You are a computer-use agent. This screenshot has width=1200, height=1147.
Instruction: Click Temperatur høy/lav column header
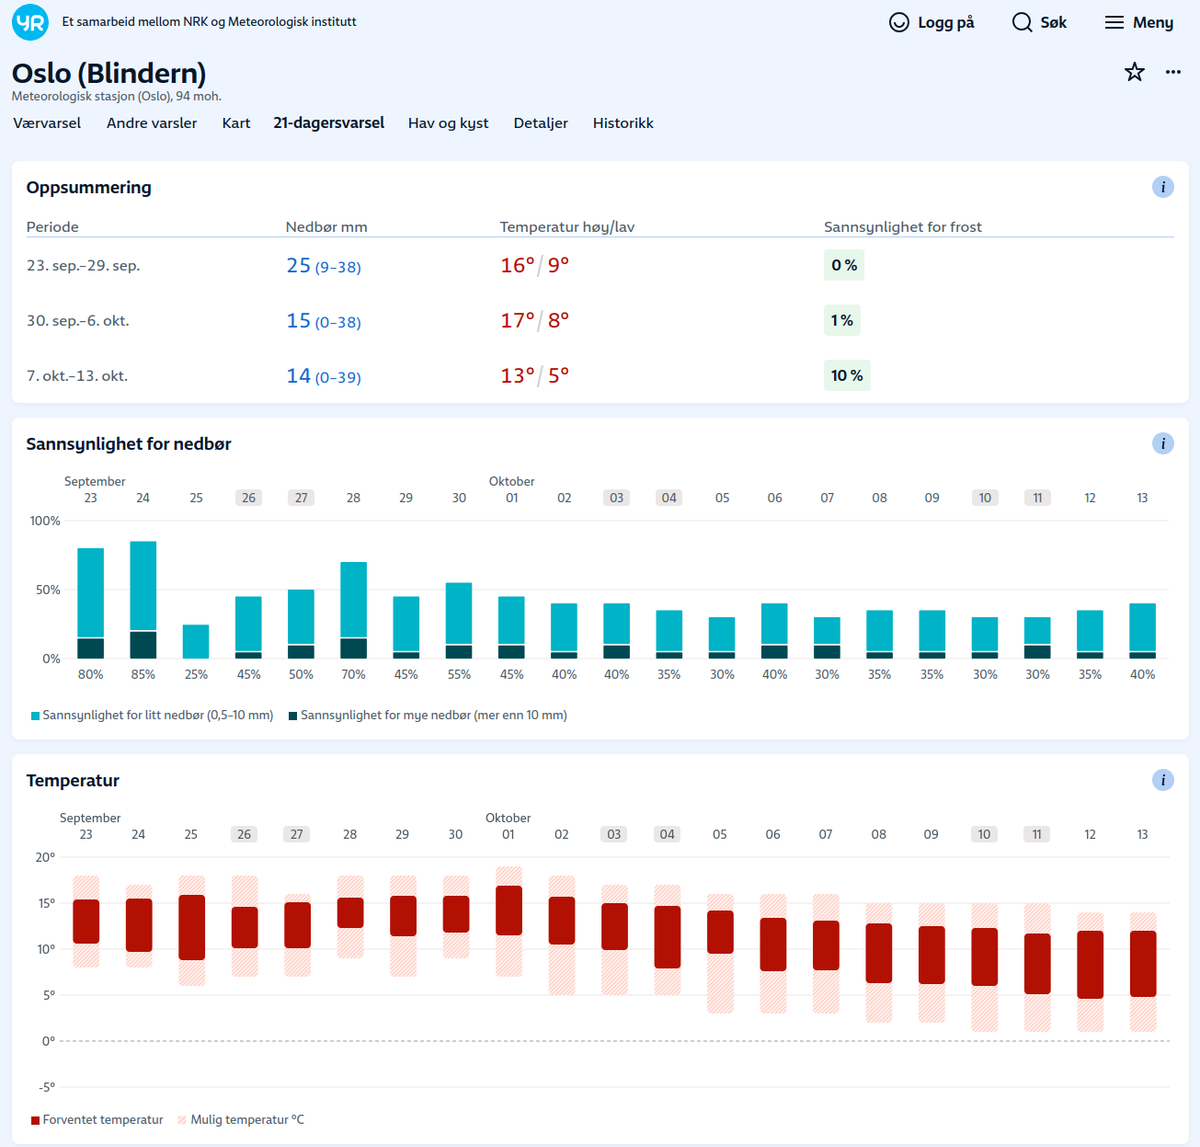click(x=567, y=227)
